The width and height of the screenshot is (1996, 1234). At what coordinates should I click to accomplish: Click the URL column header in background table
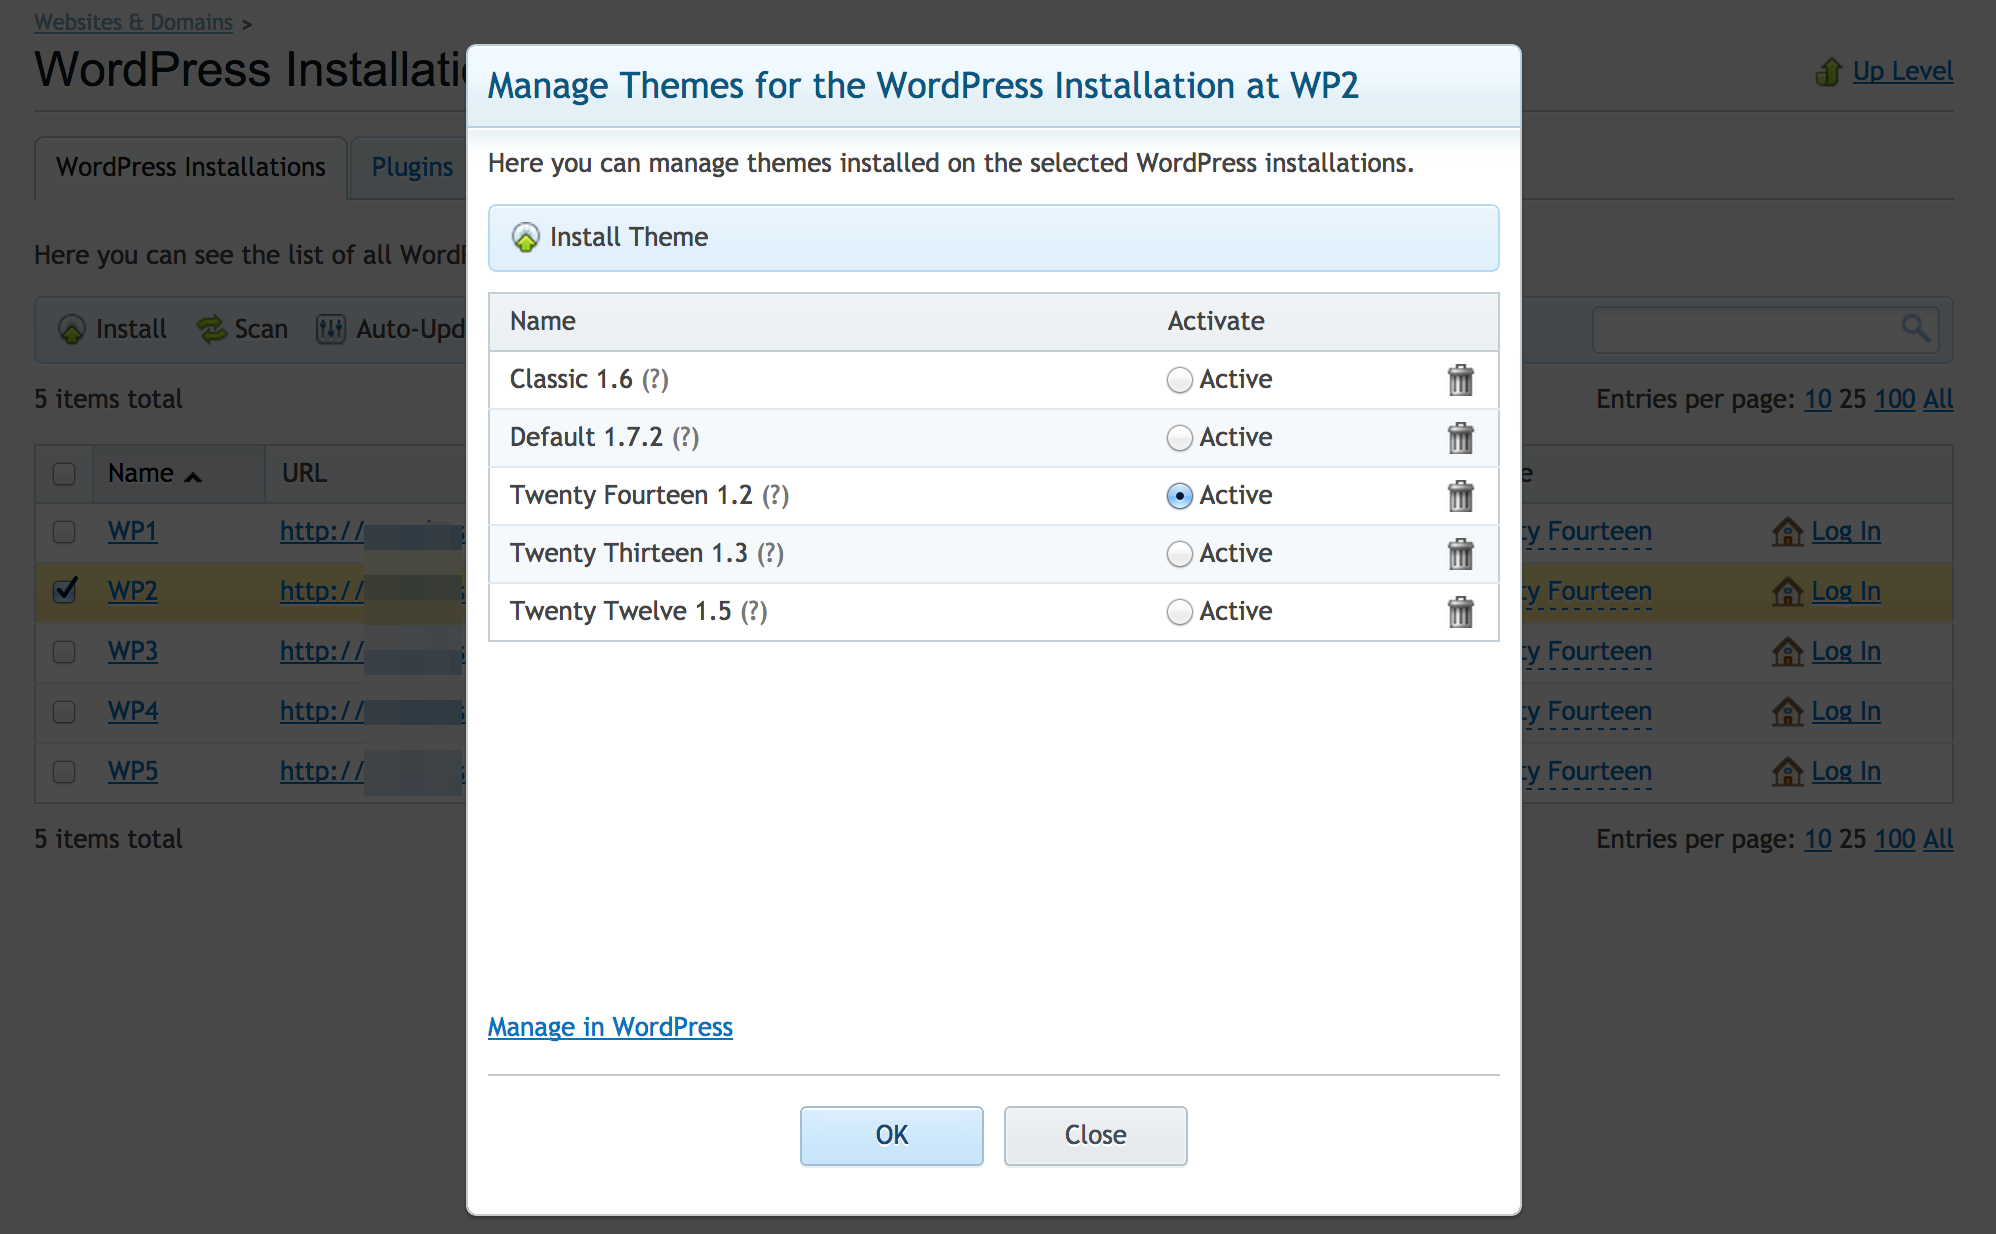pos(304,473)
